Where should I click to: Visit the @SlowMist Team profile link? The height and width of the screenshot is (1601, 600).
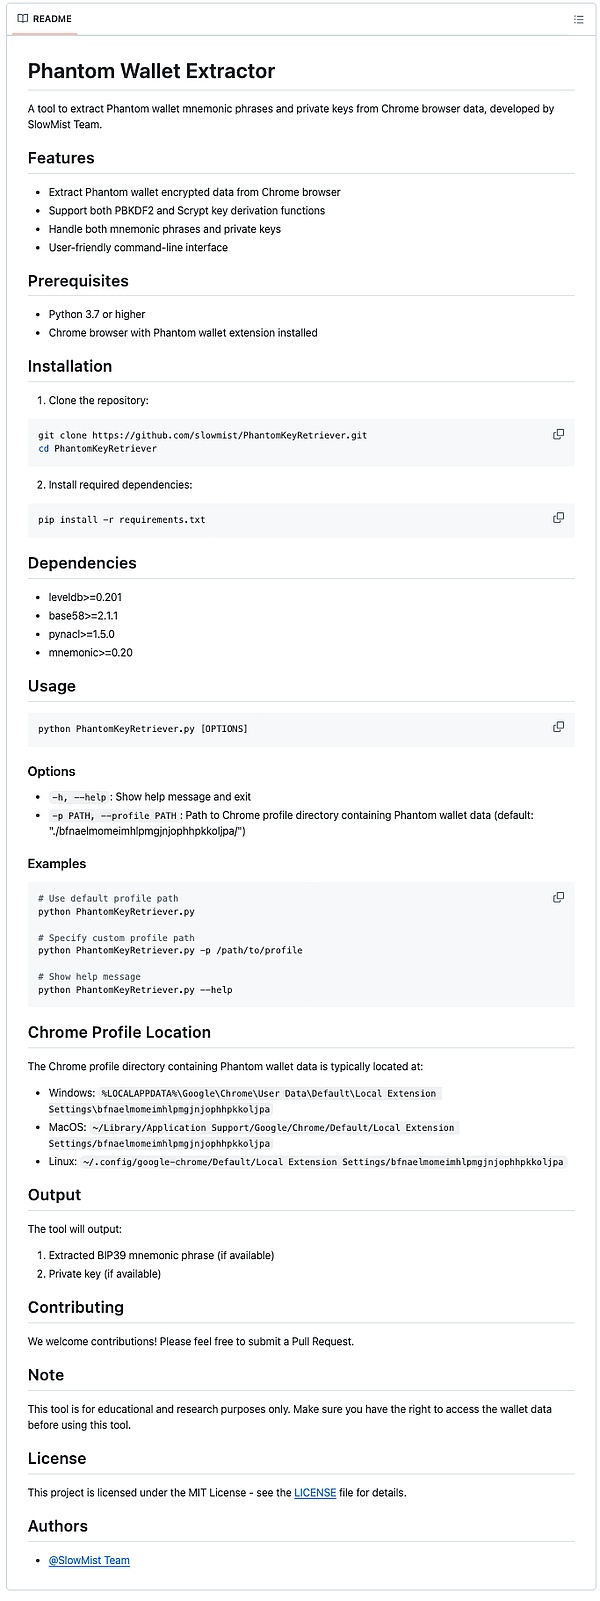(x=89, y=1560)
